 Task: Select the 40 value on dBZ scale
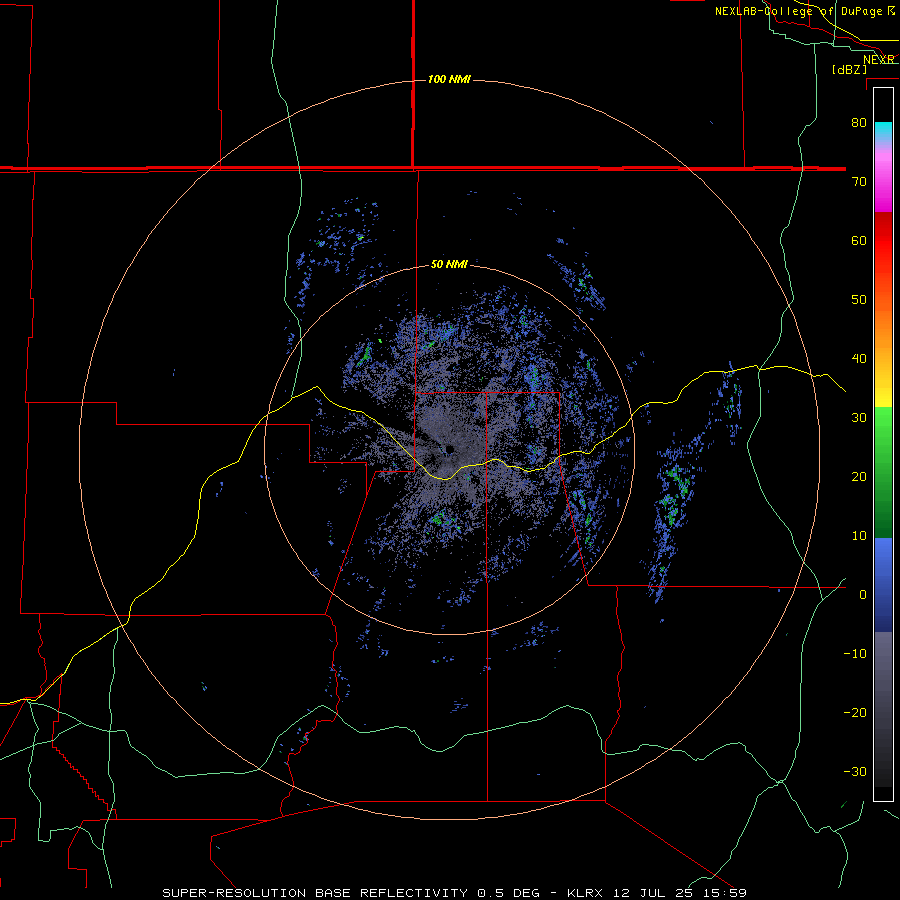[x=859, y=359]
